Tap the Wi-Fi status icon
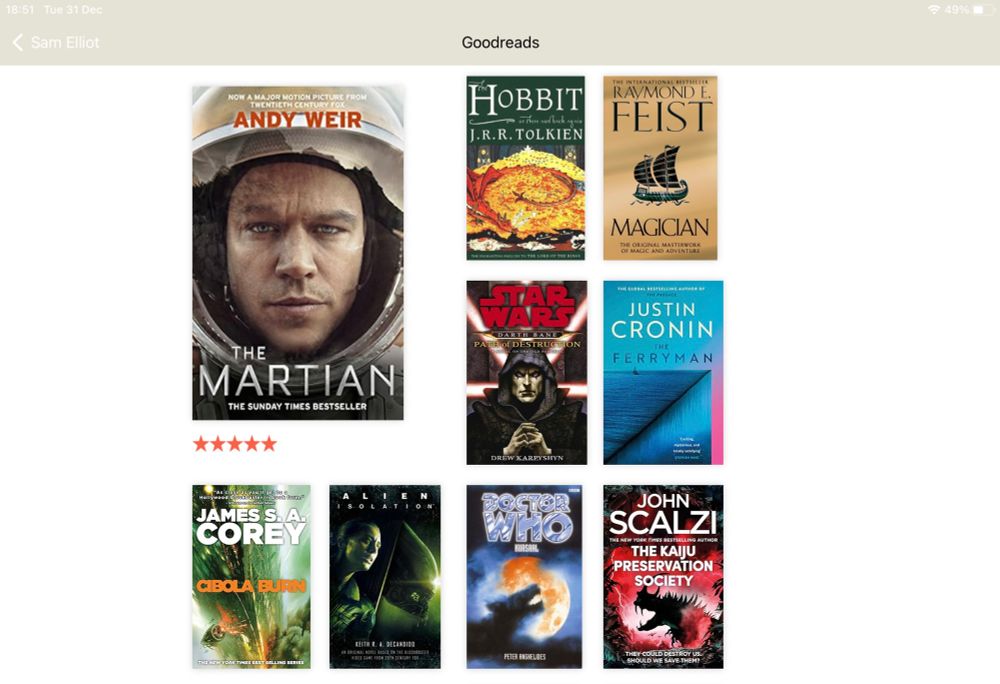 click(x=934, y=10)
